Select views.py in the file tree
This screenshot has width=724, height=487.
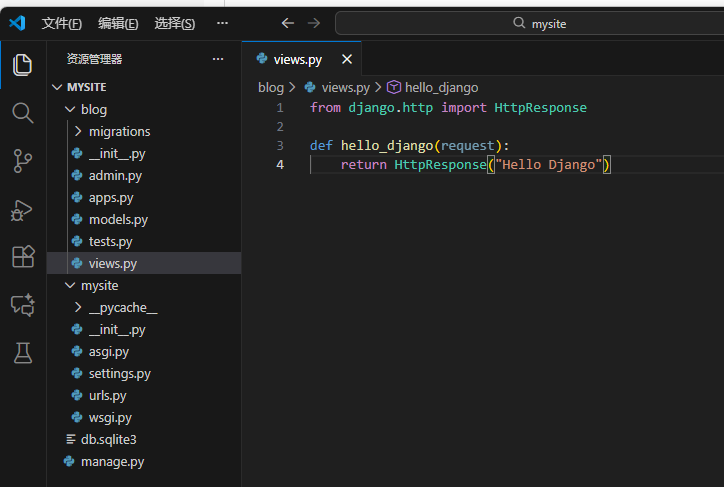[144, 264]
